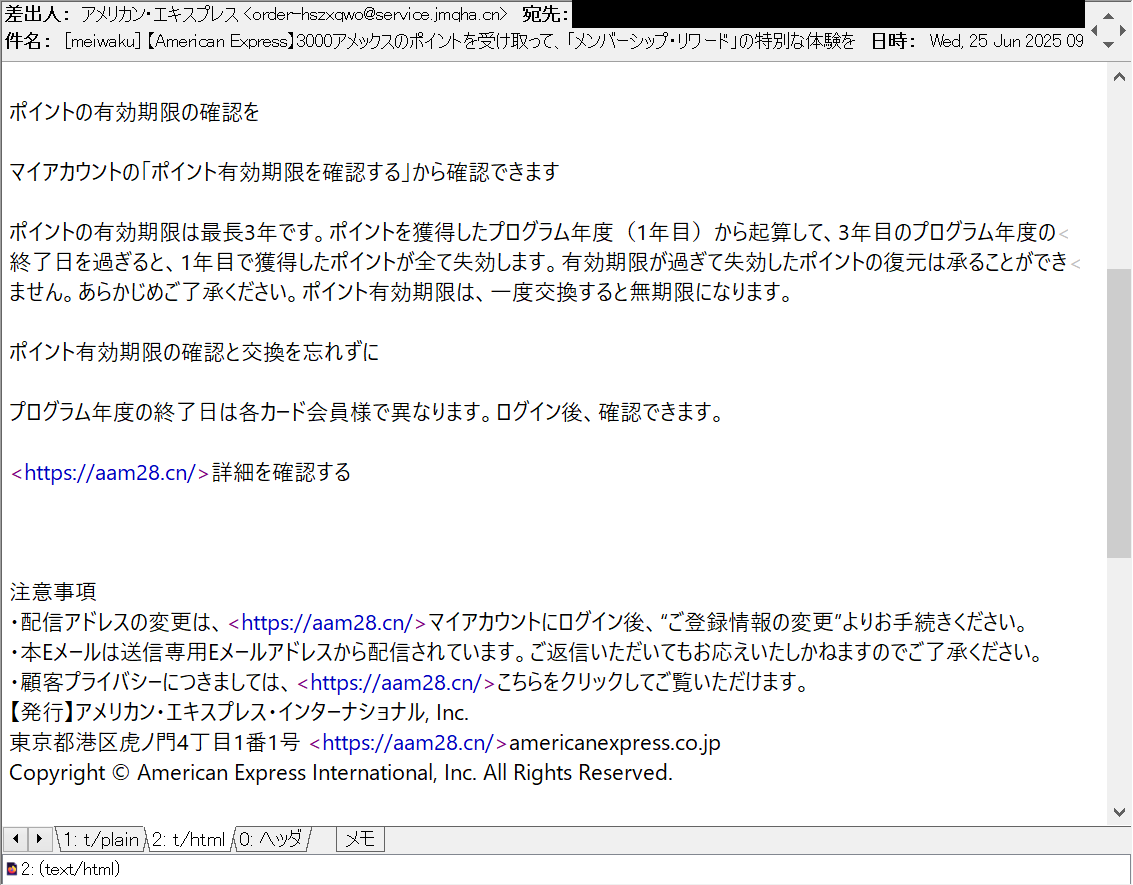Open the aam28.cn link in 配信アドレスの変更 line
This screenshot has height=885, width=1133.
[327, 622]
